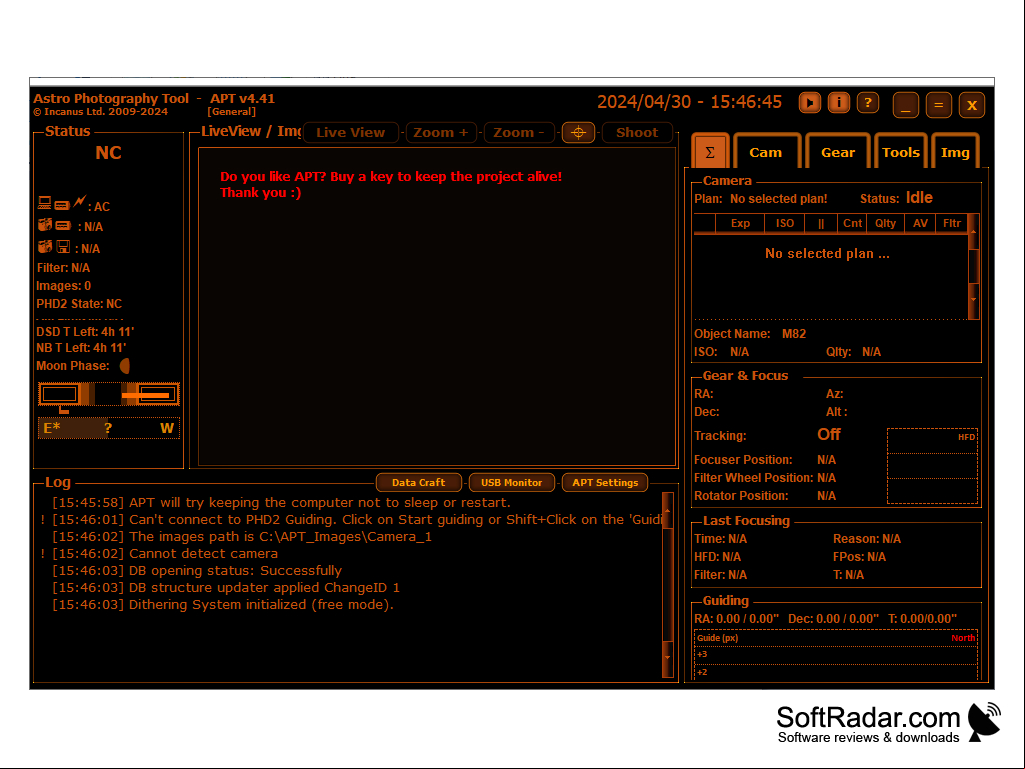
Task: Open Data Craft
Action: tap(418, 483)
